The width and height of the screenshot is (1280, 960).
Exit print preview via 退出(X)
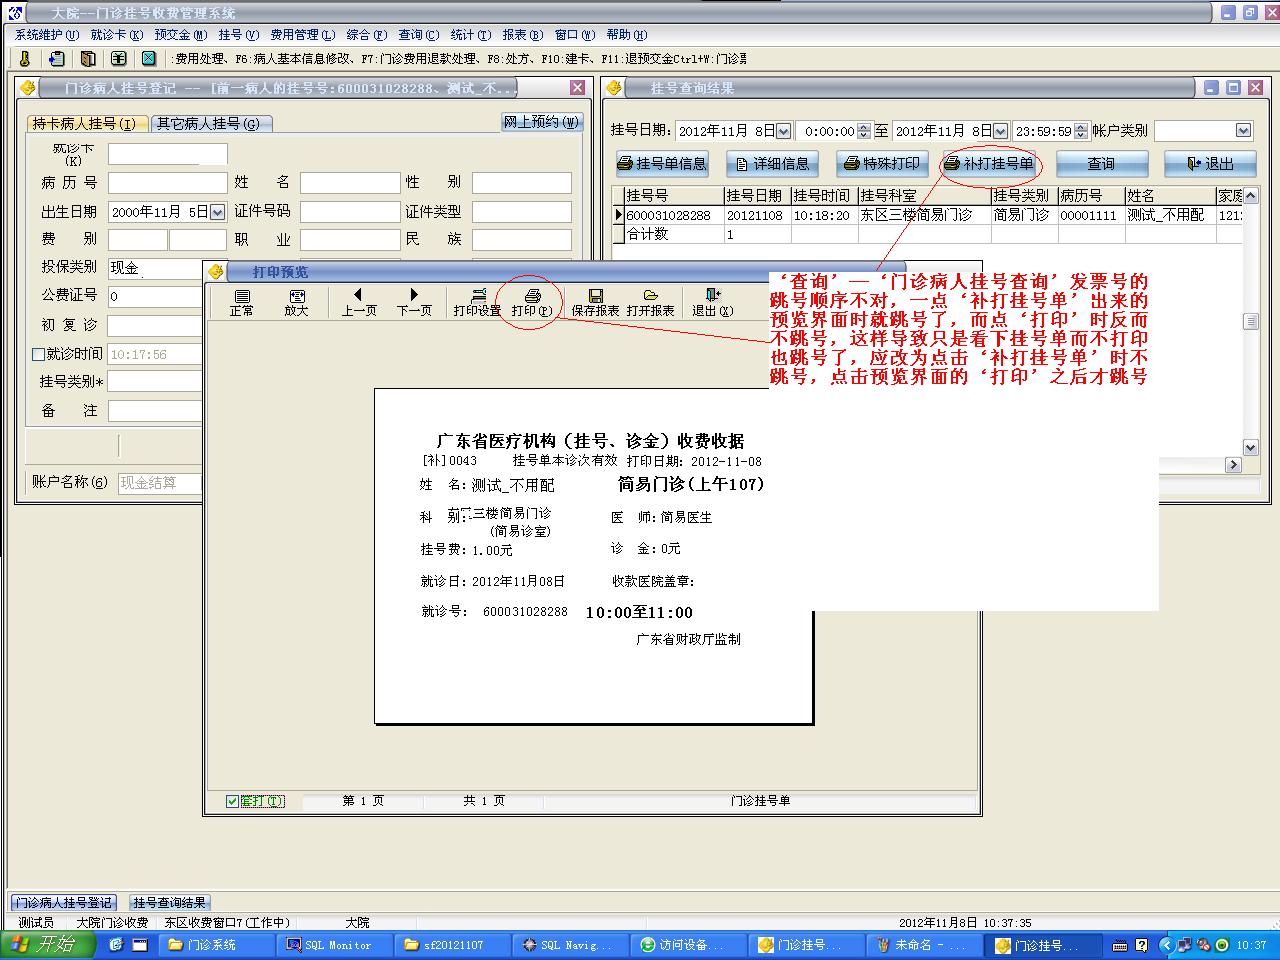(712, 302)
